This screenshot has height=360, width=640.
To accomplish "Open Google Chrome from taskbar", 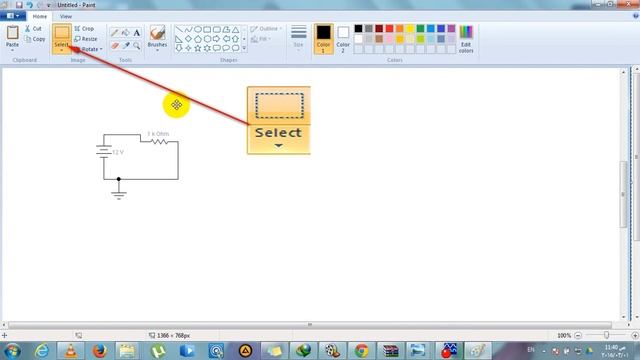I will point(361,351).
